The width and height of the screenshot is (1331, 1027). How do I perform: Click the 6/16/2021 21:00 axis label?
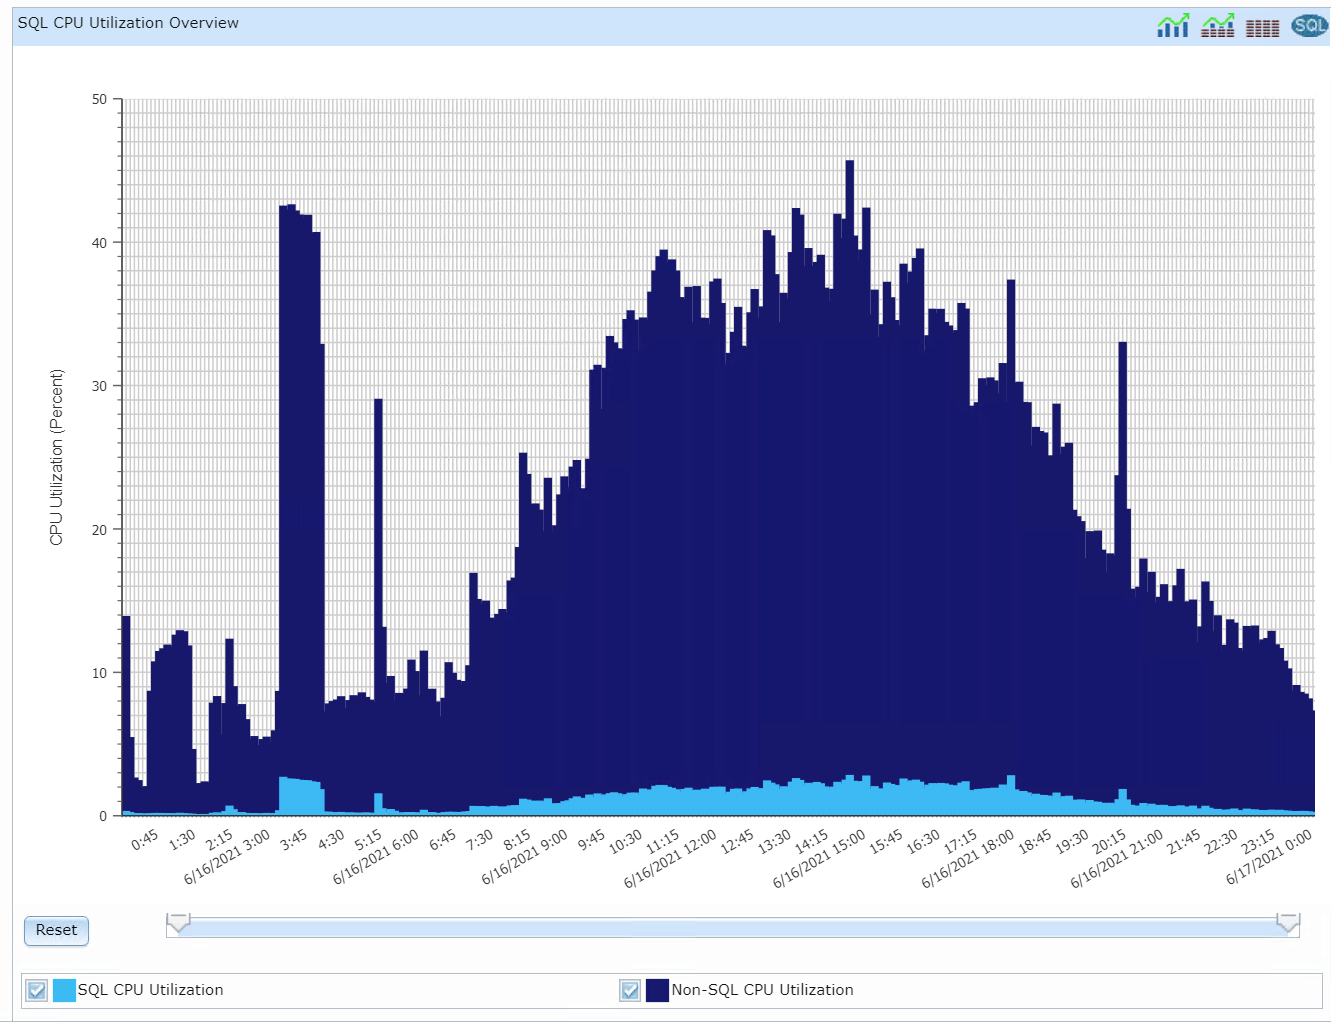(x=1117, y=859)
